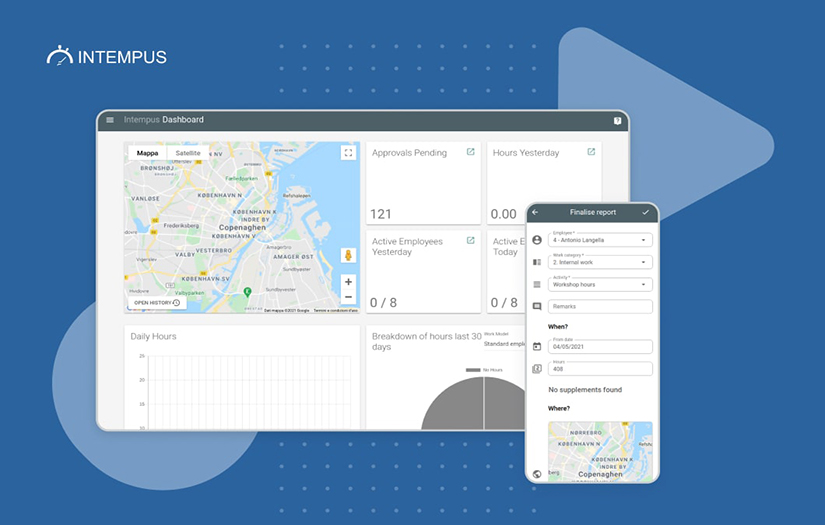Viewport: 825px width, 525px height.
Task: Open Active Employees Yesterday details icon
Action: [x=470, y=240]
